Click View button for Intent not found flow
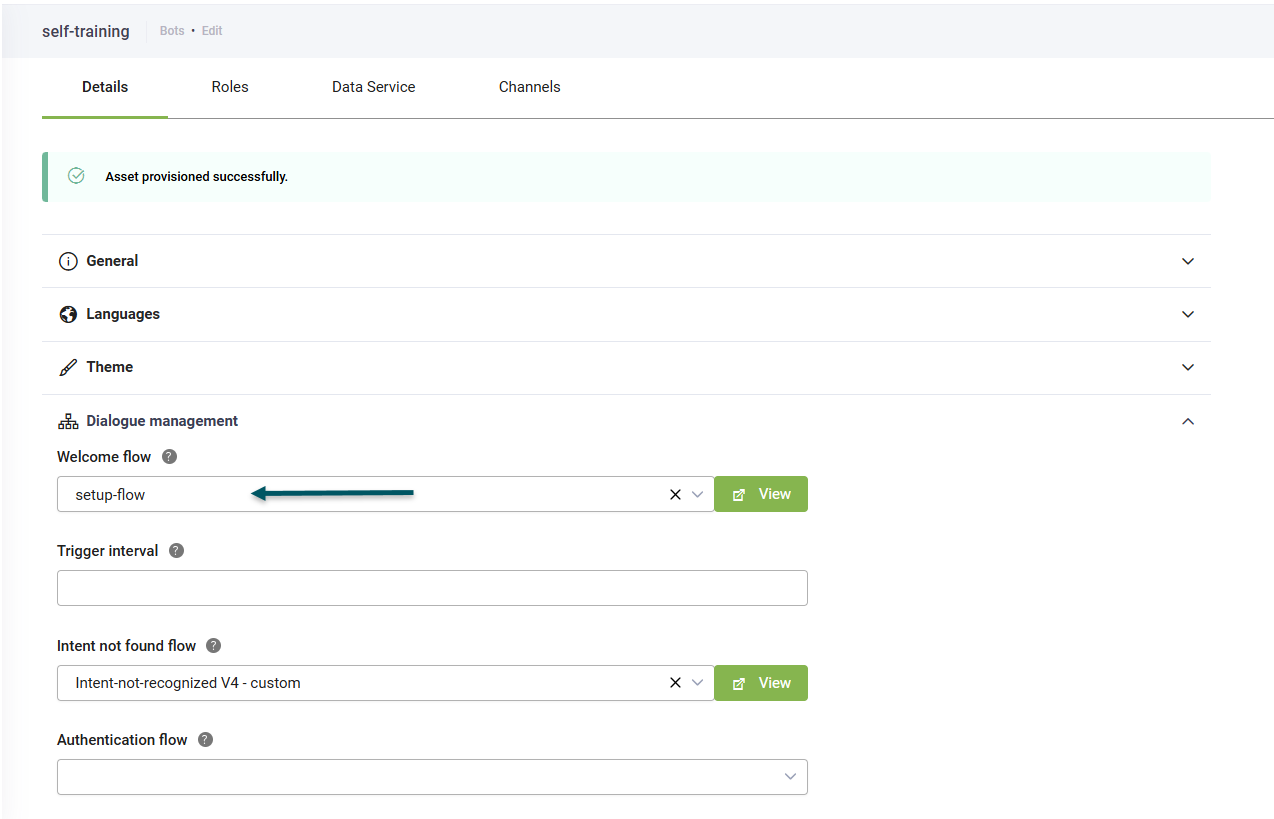The height and width of the screenshot is (819, 1274). (x=761, y=683)
